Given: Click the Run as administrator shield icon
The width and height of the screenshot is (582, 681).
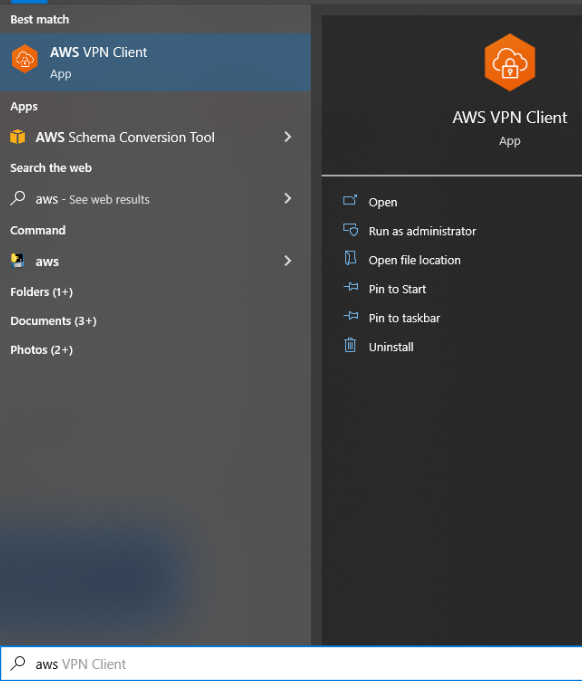Looking at the screenshot, I should (x=351, y=229).
